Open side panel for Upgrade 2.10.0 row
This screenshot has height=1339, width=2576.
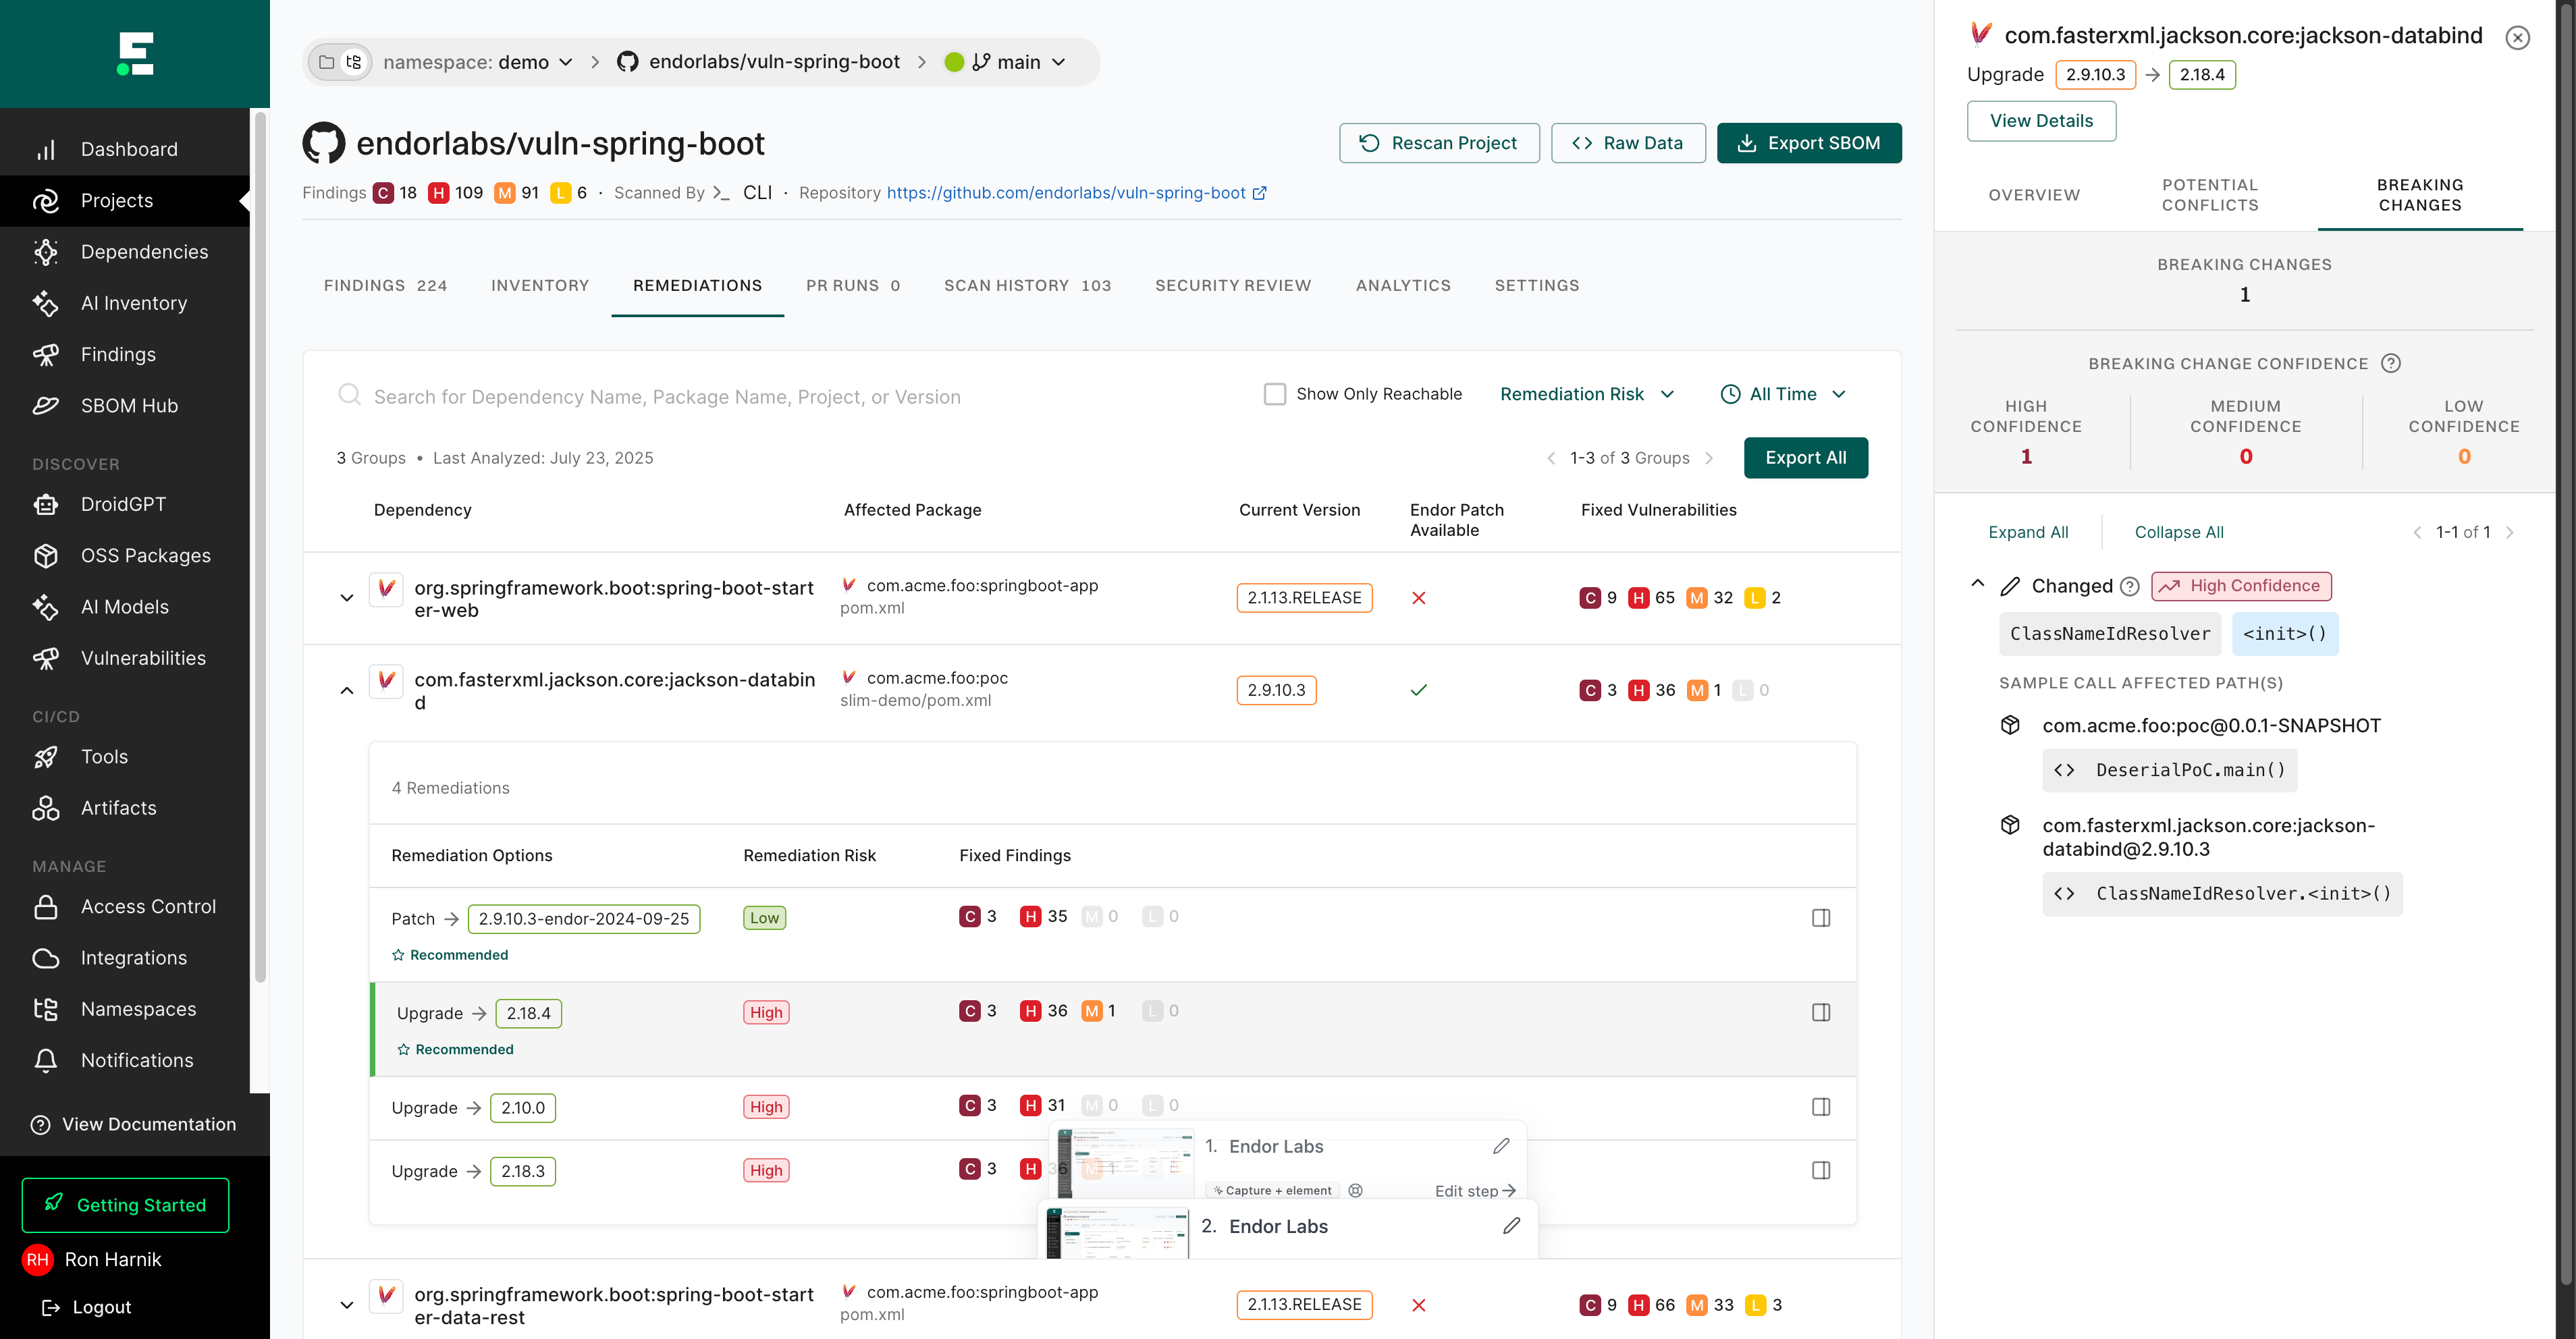pos(1820,1107)
